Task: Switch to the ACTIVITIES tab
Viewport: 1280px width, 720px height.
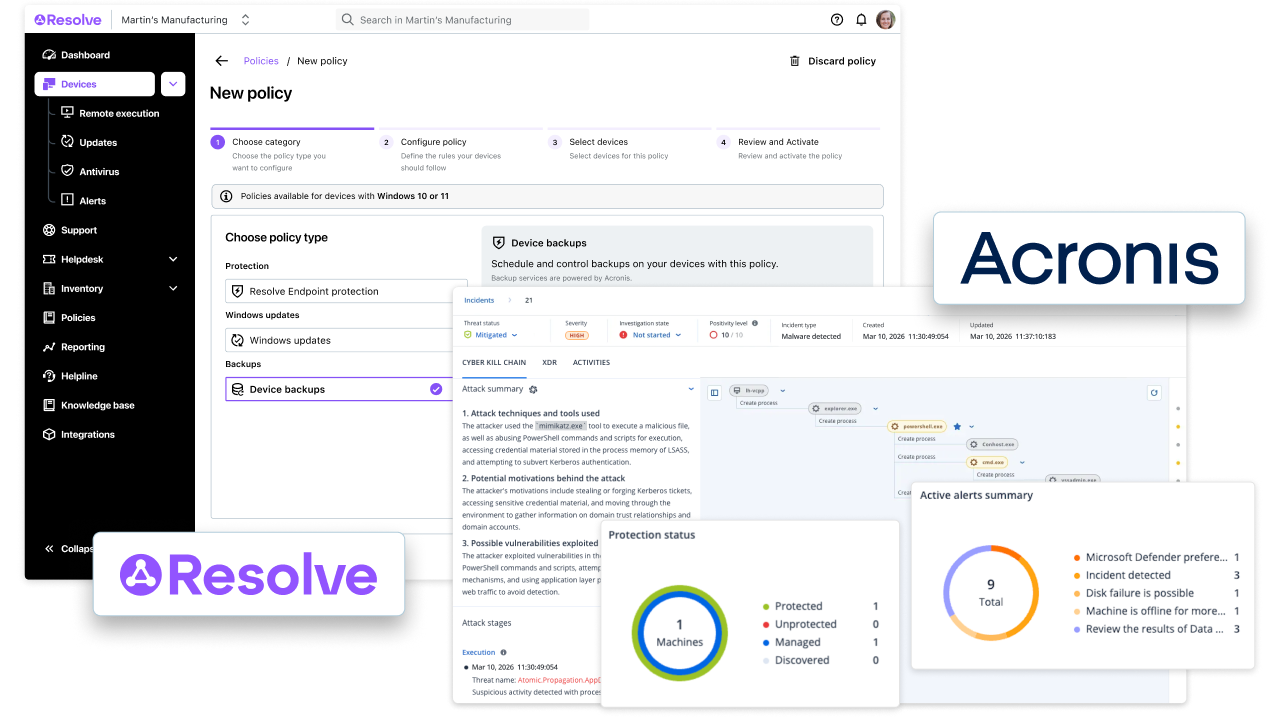Action: tap(591, 362)
